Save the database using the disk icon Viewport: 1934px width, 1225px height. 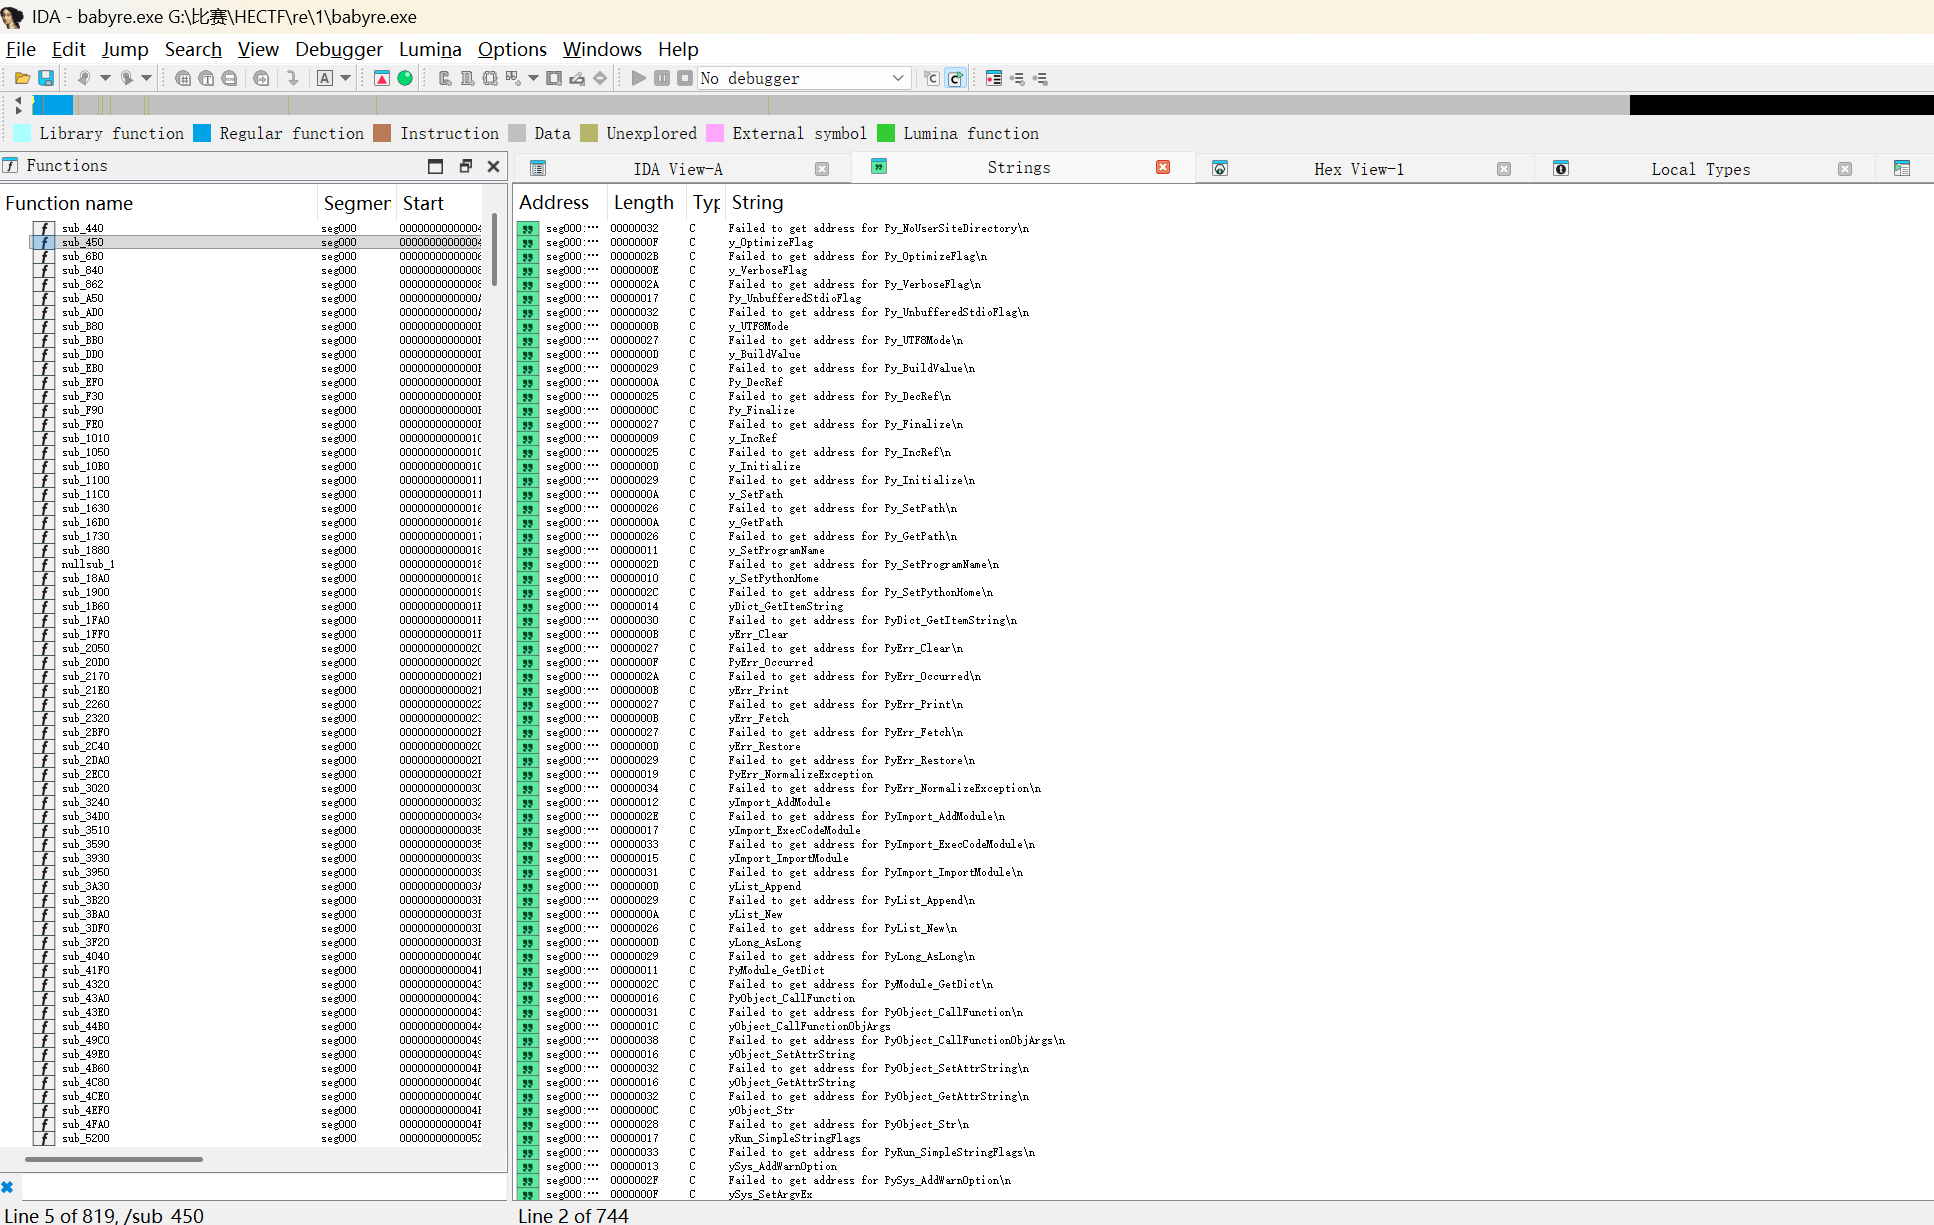(x=46, y=78)
